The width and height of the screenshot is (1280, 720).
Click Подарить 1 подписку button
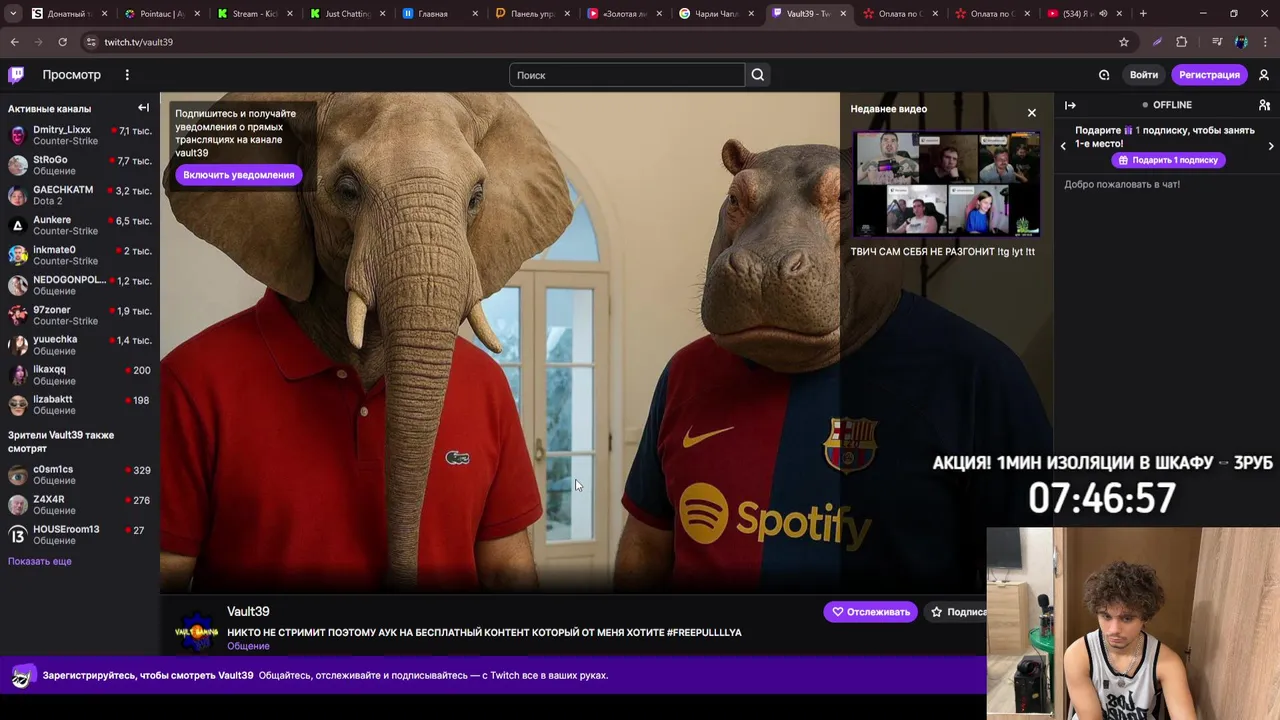(1168, 160)
